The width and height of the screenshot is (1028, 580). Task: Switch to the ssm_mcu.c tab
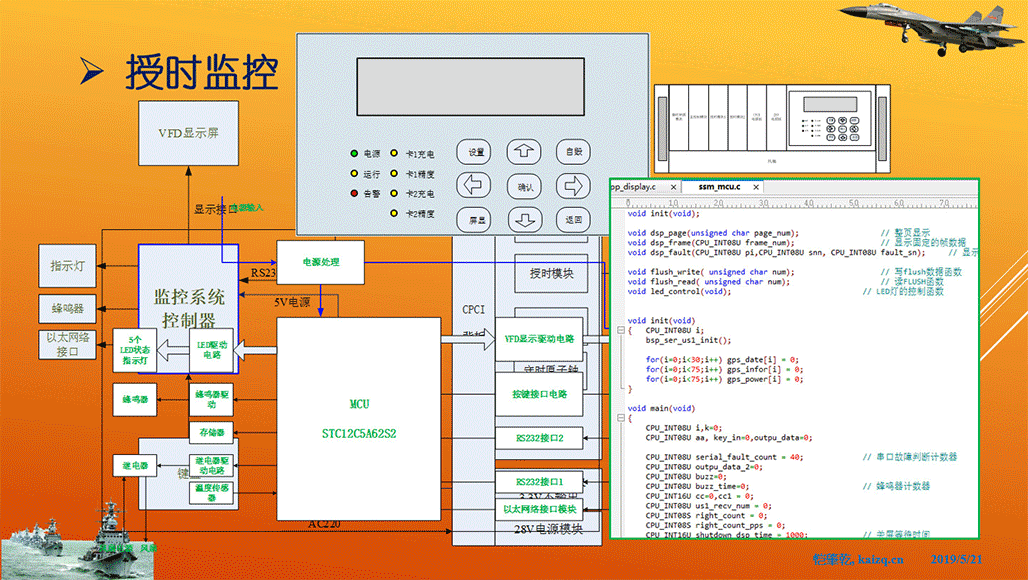point(720,187)
